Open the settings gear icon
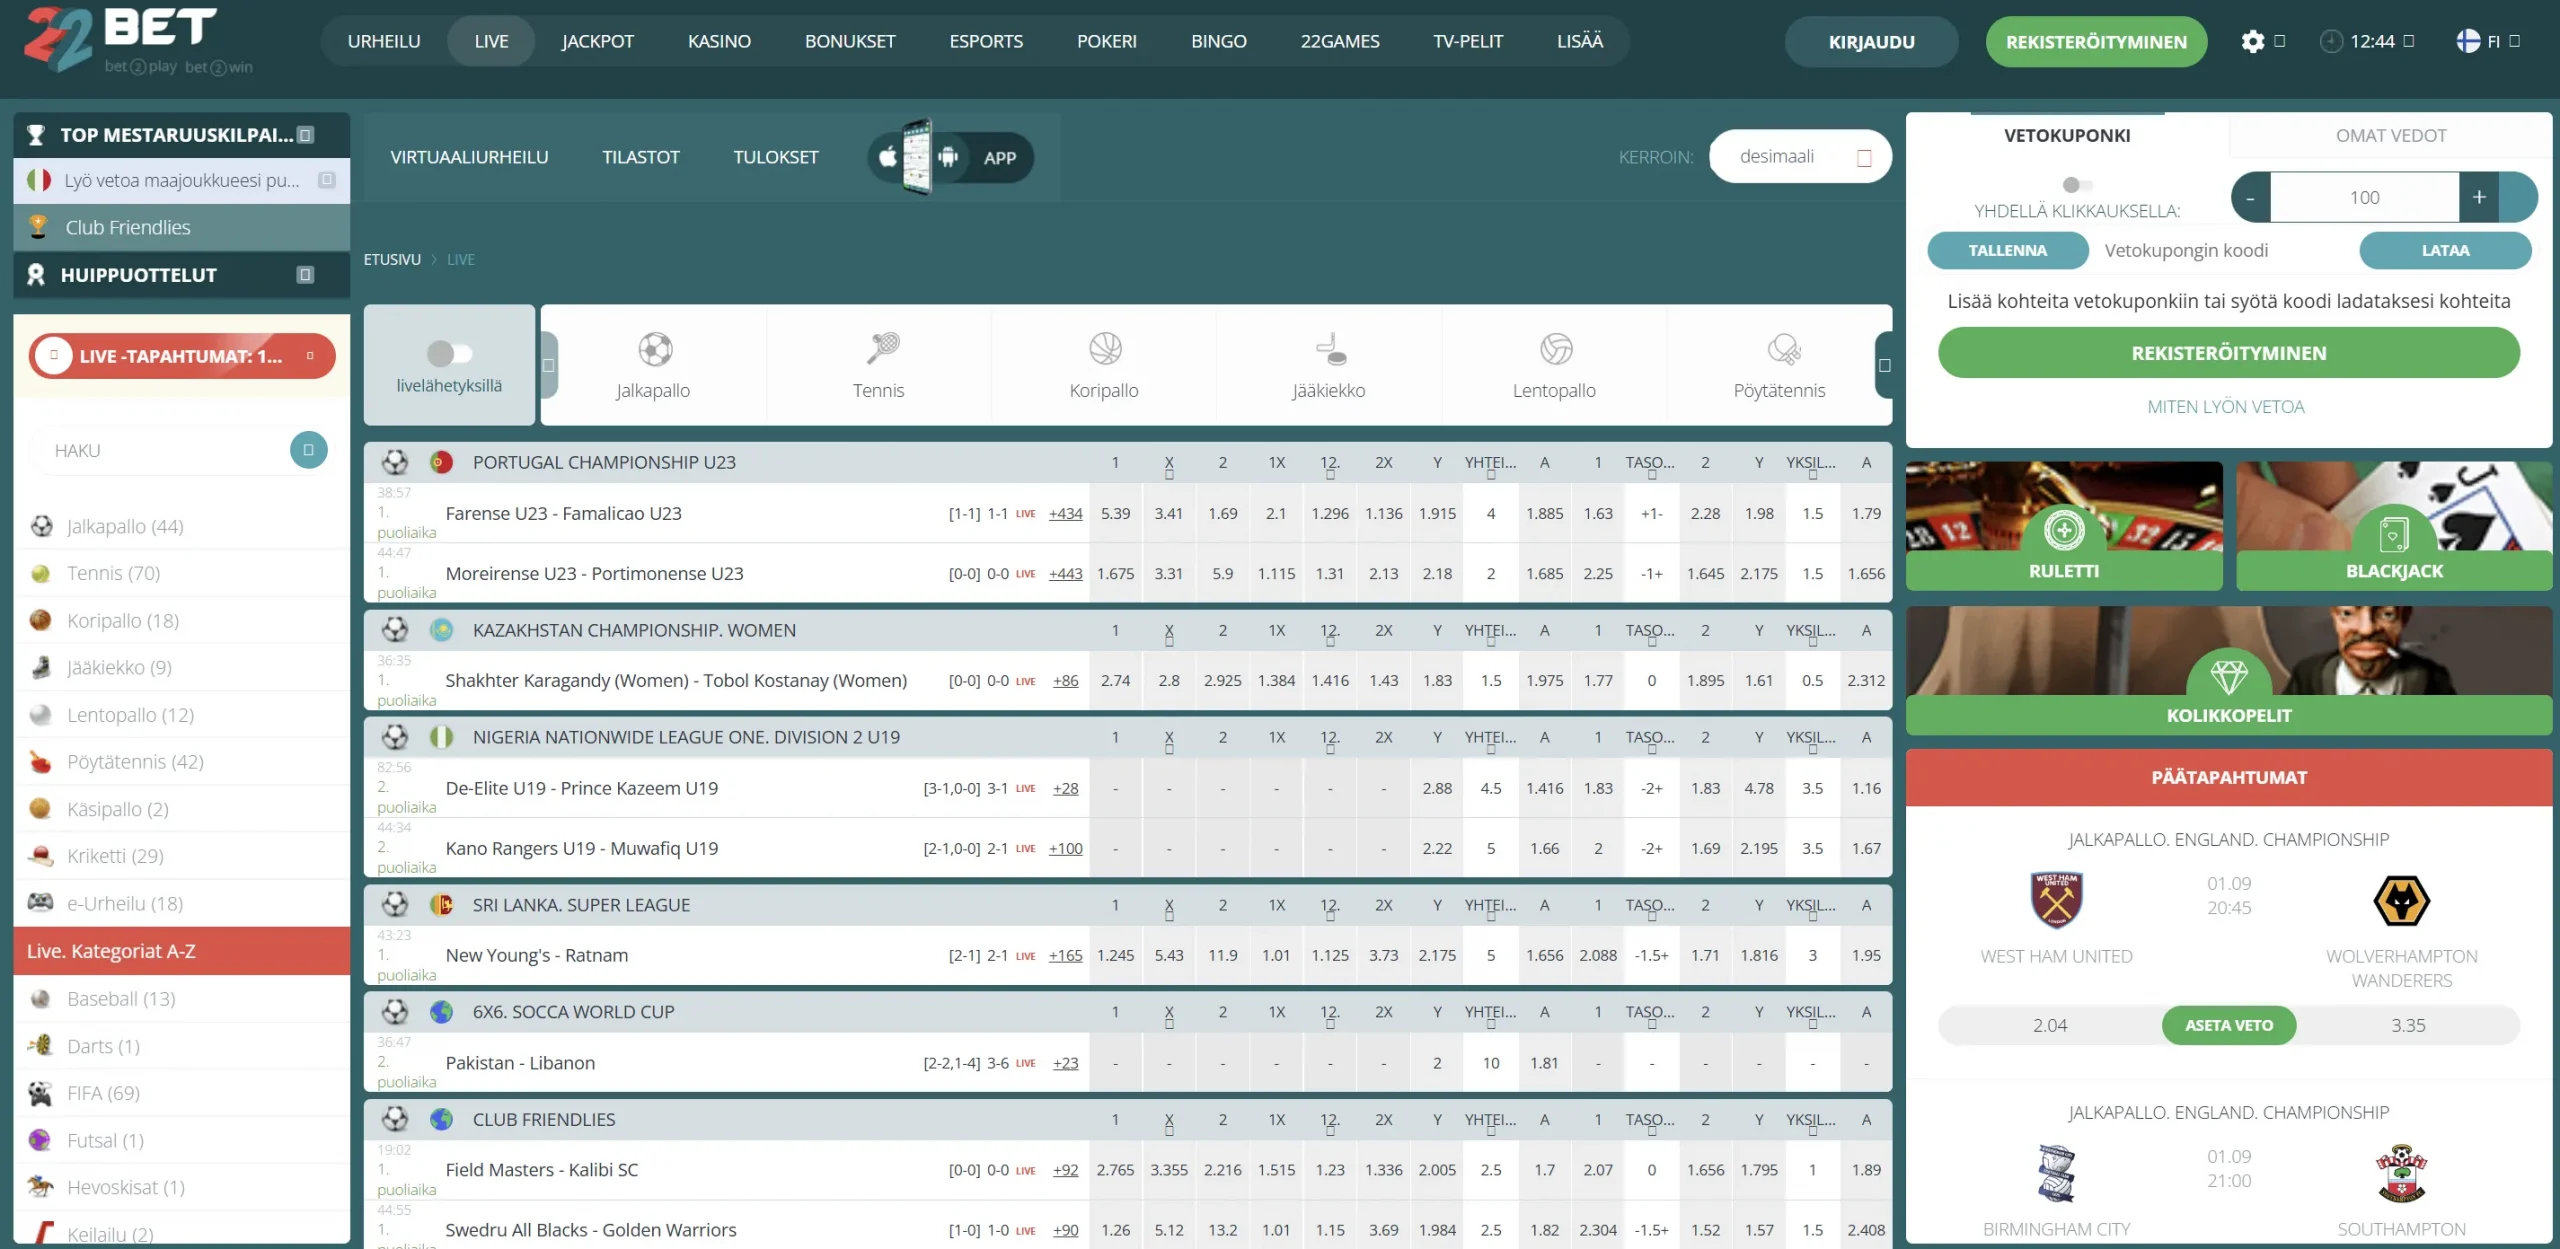 (2252, 42)
